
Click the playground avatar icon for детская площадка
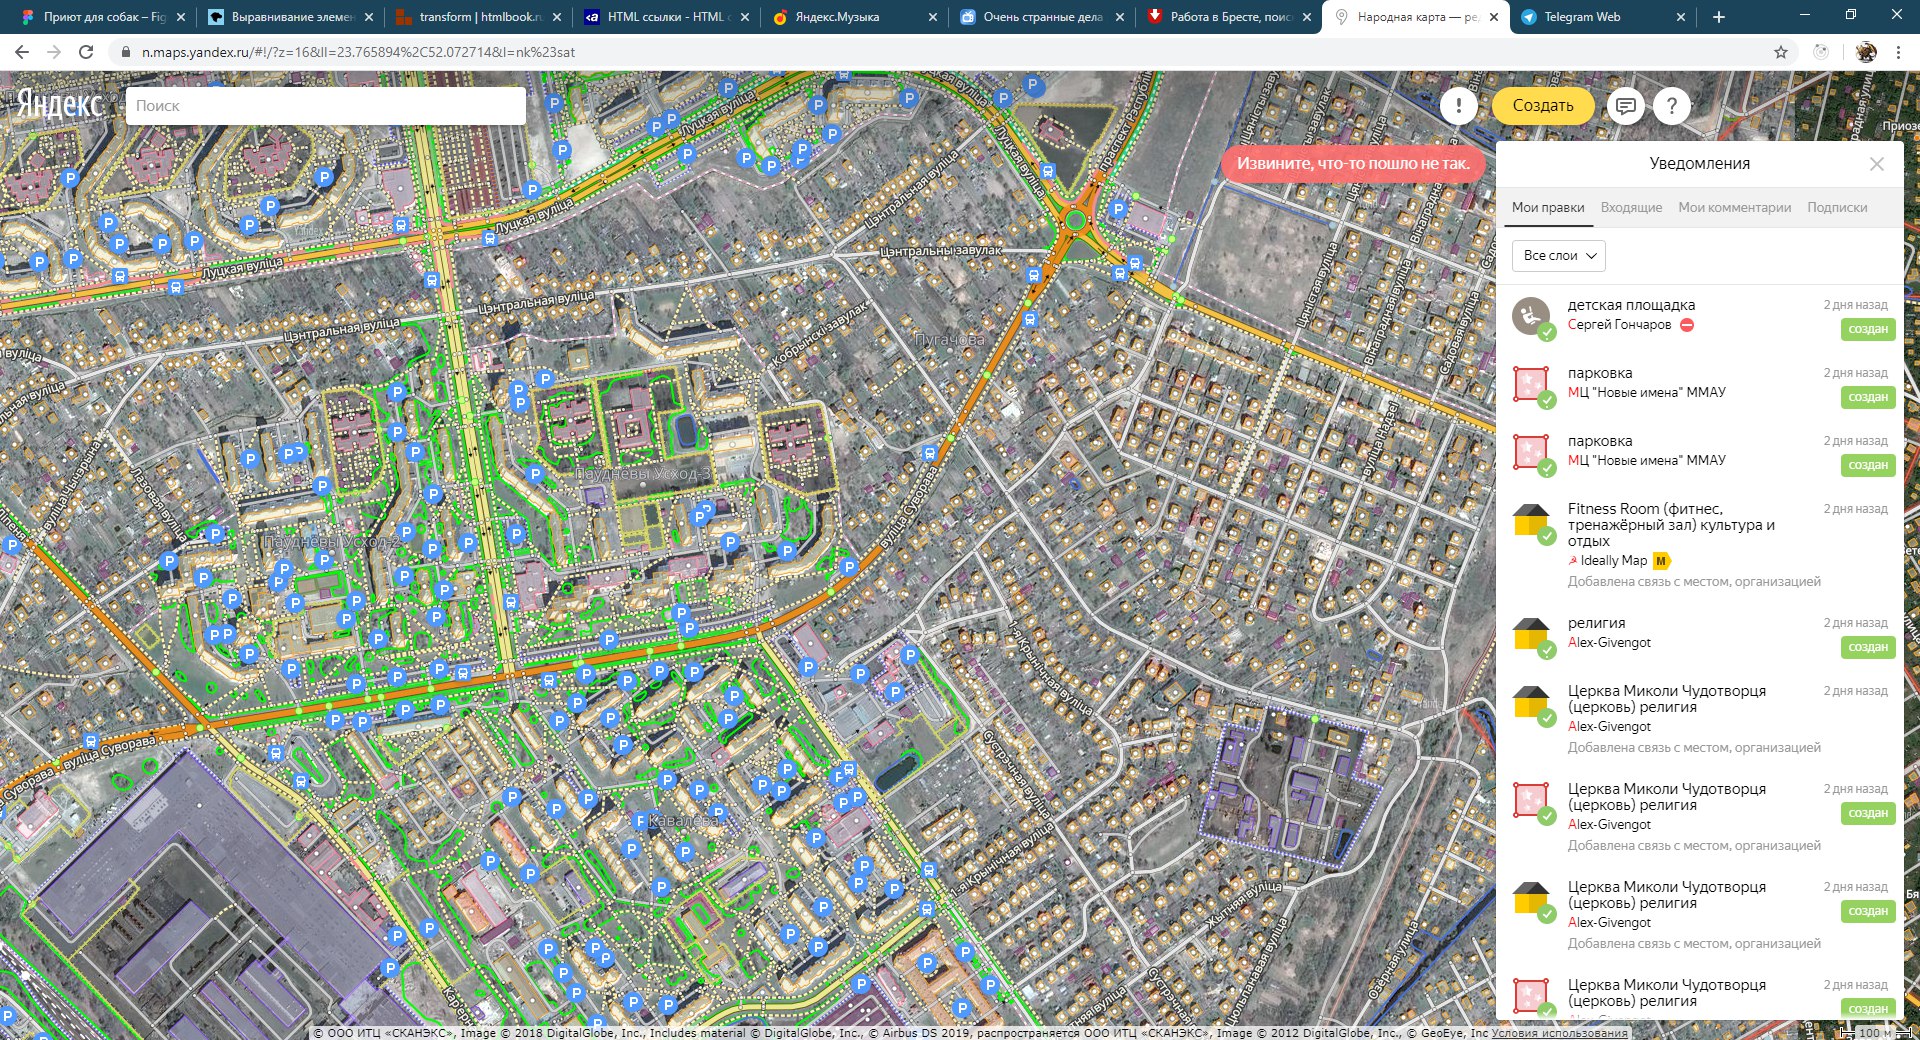point(1530,316)
